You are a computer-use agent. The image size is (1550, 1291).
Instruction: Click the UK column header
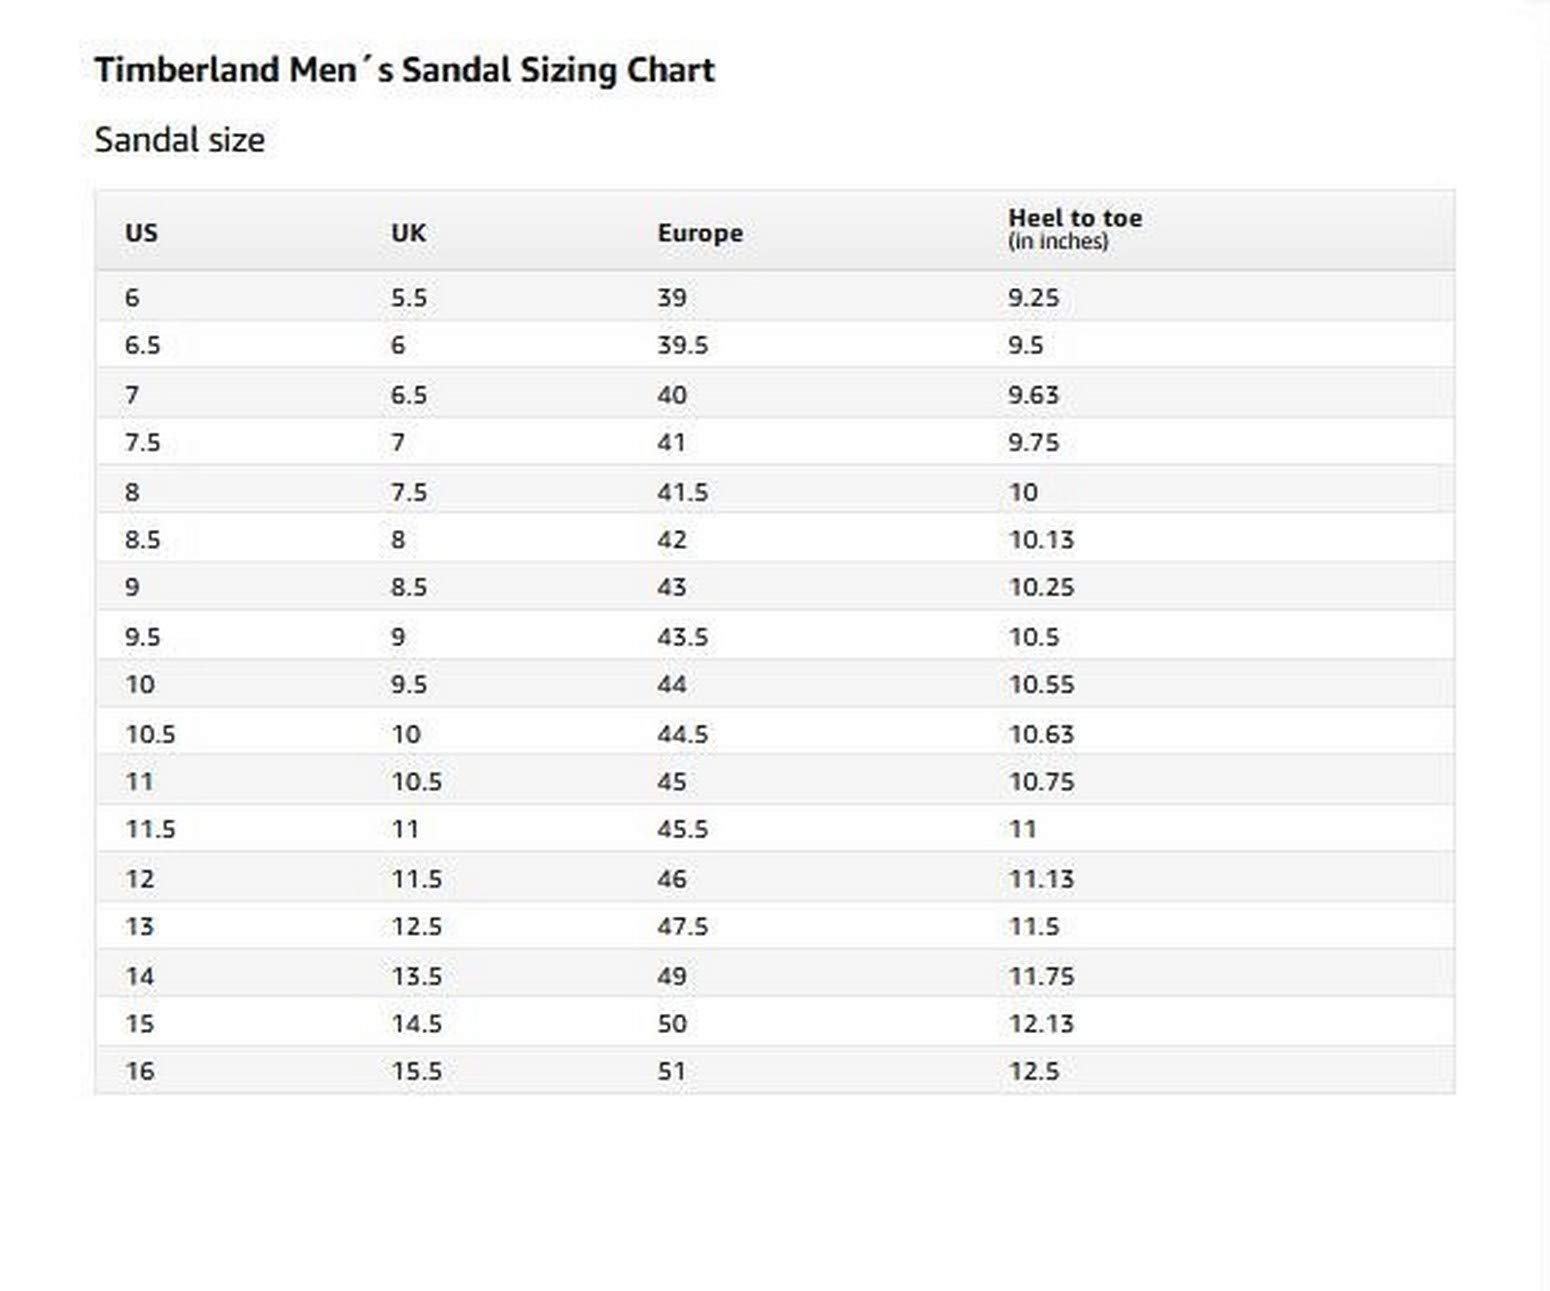pyautogui.click(x=408, y=233)
